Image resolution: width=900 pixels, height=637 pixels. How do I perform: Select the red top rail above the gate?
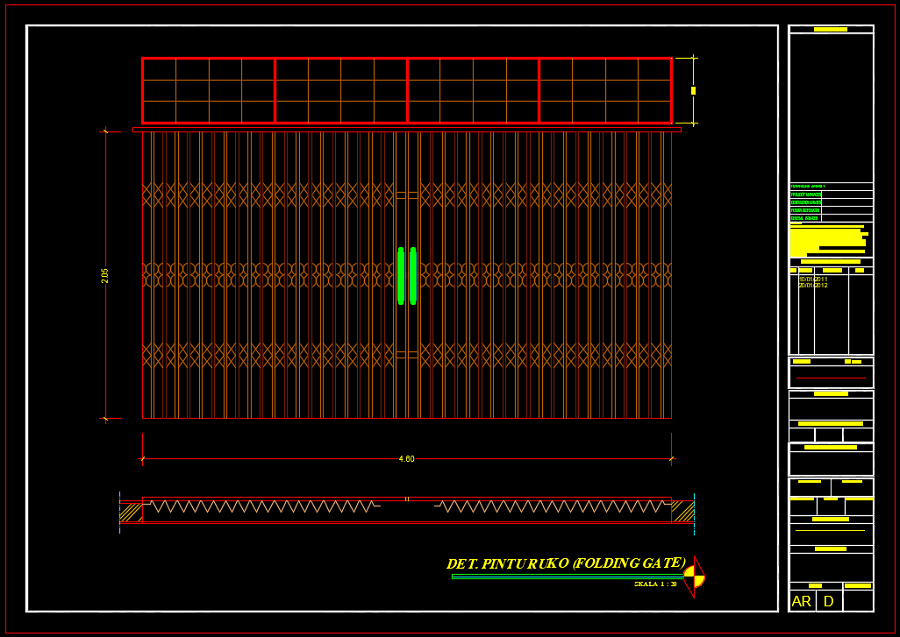407,130
